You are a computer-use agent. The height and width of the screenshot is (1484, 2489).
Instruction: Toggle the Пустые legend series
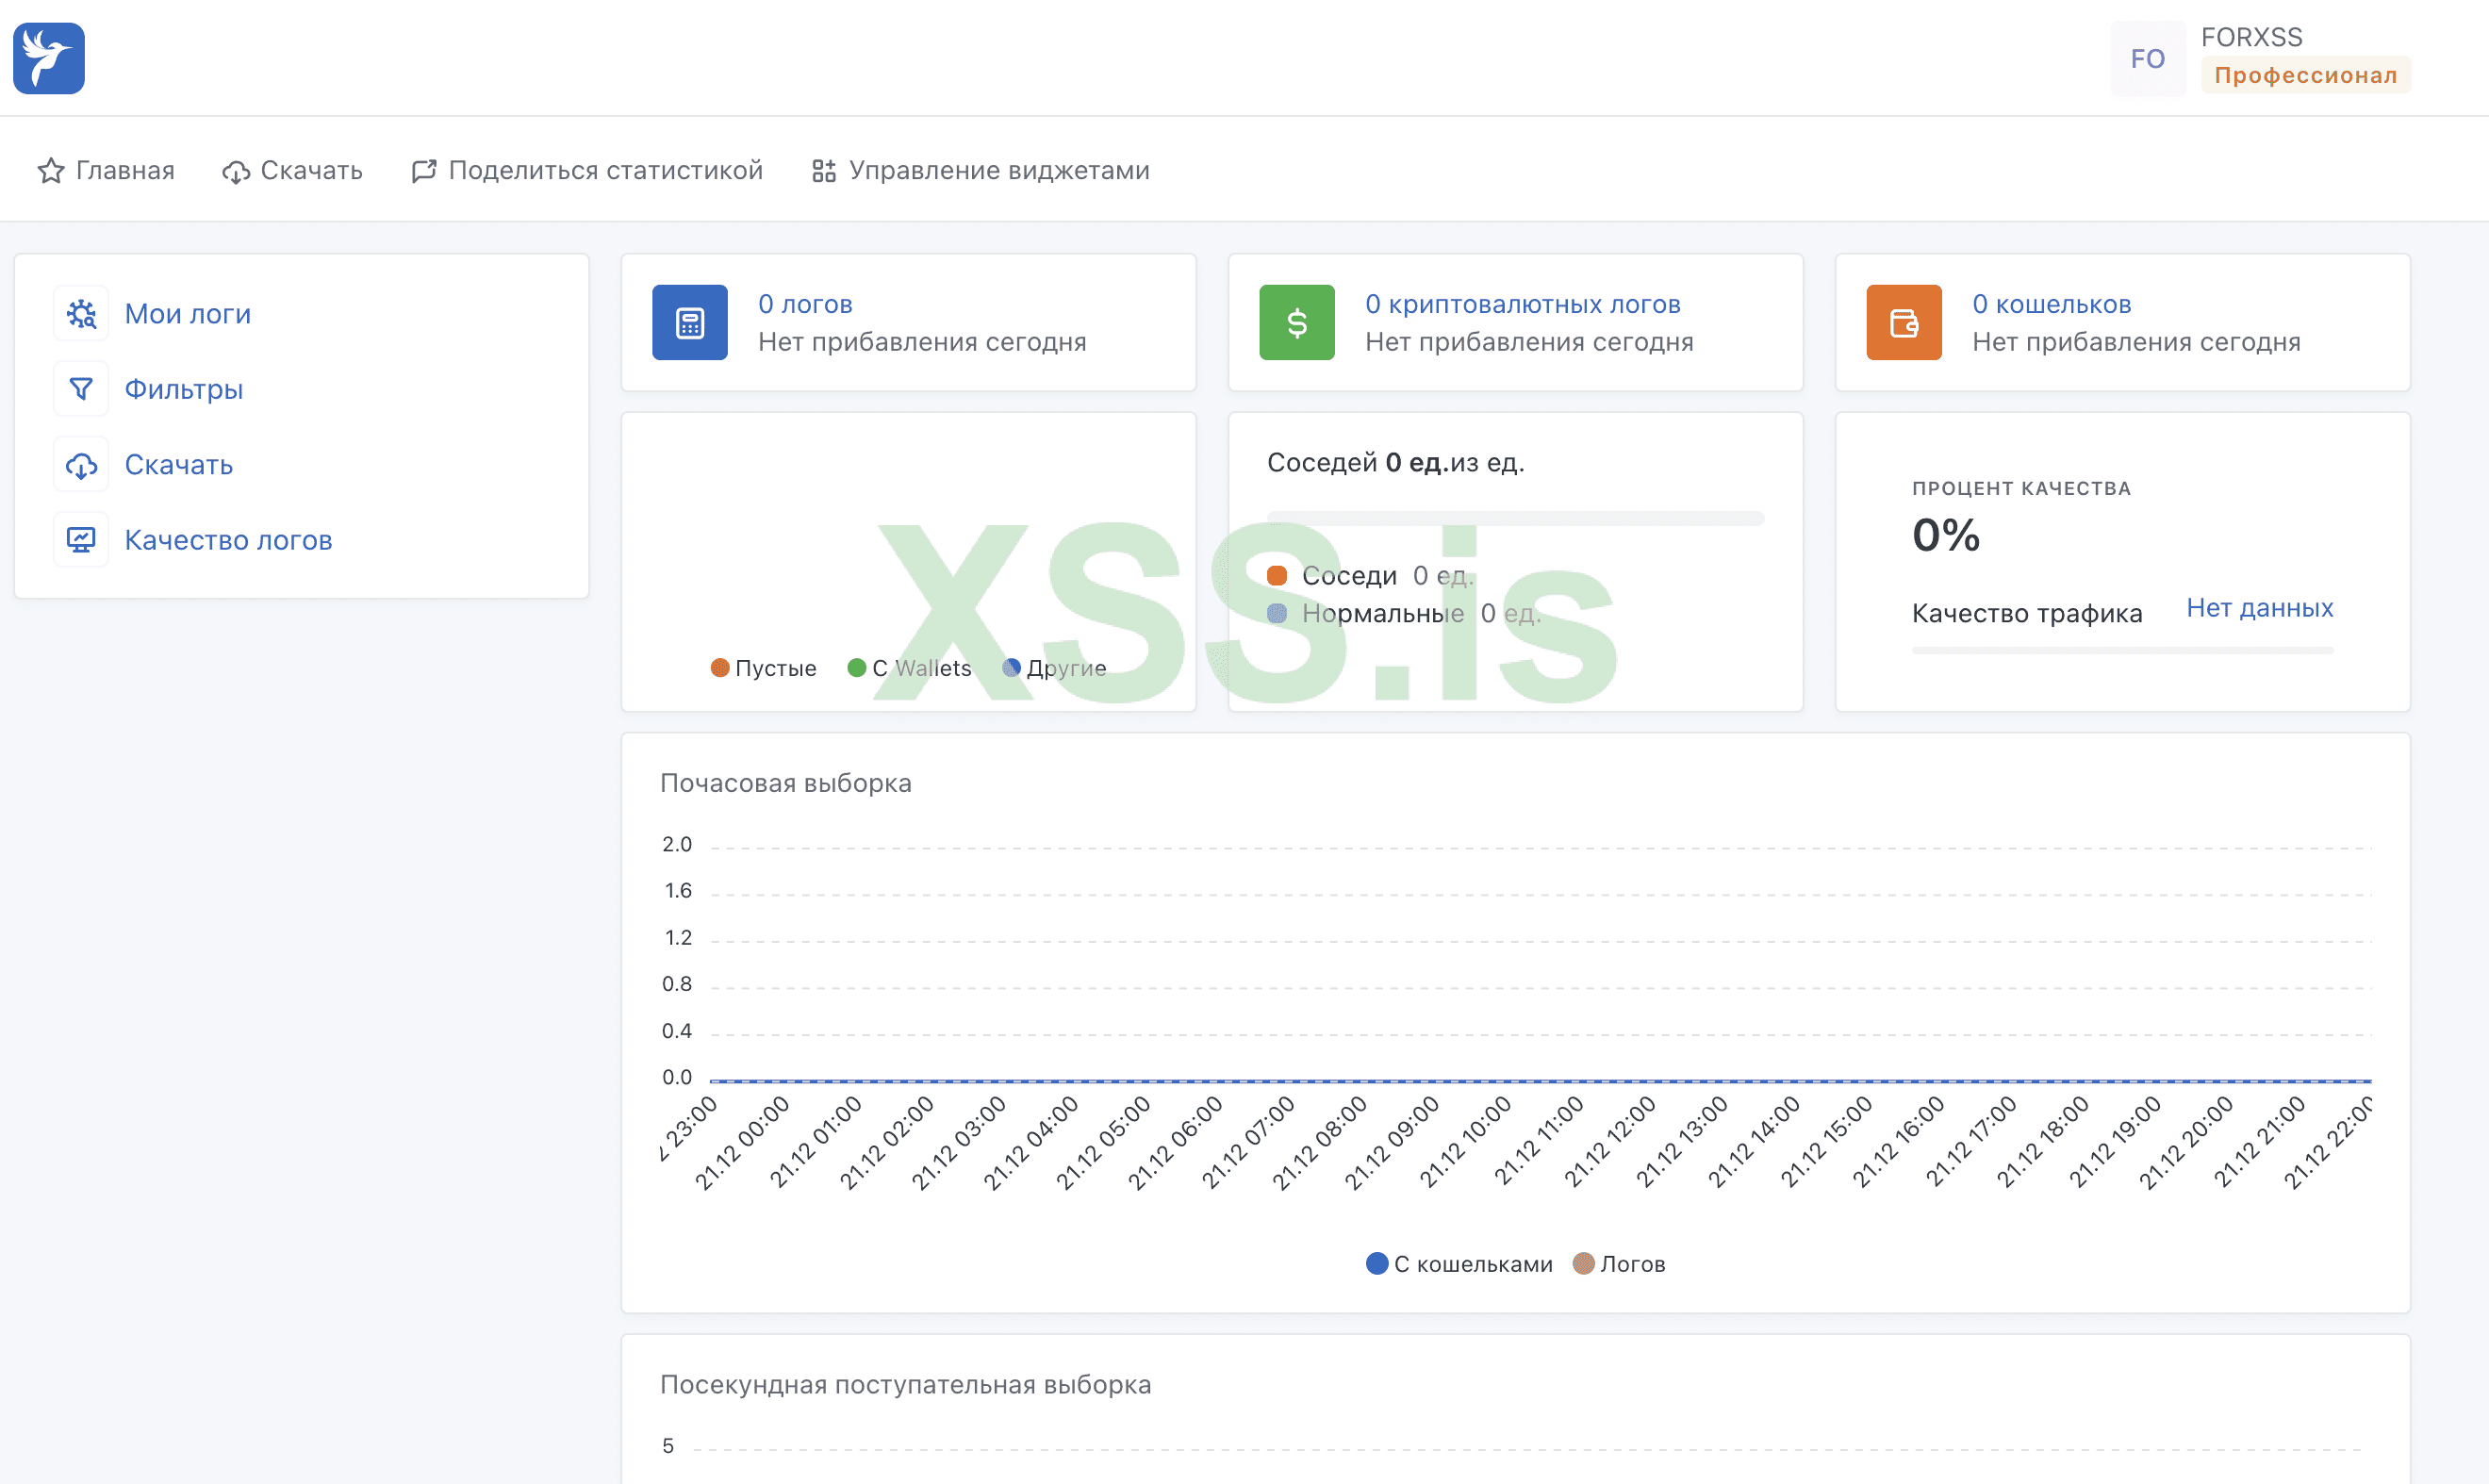coord(763,668)
